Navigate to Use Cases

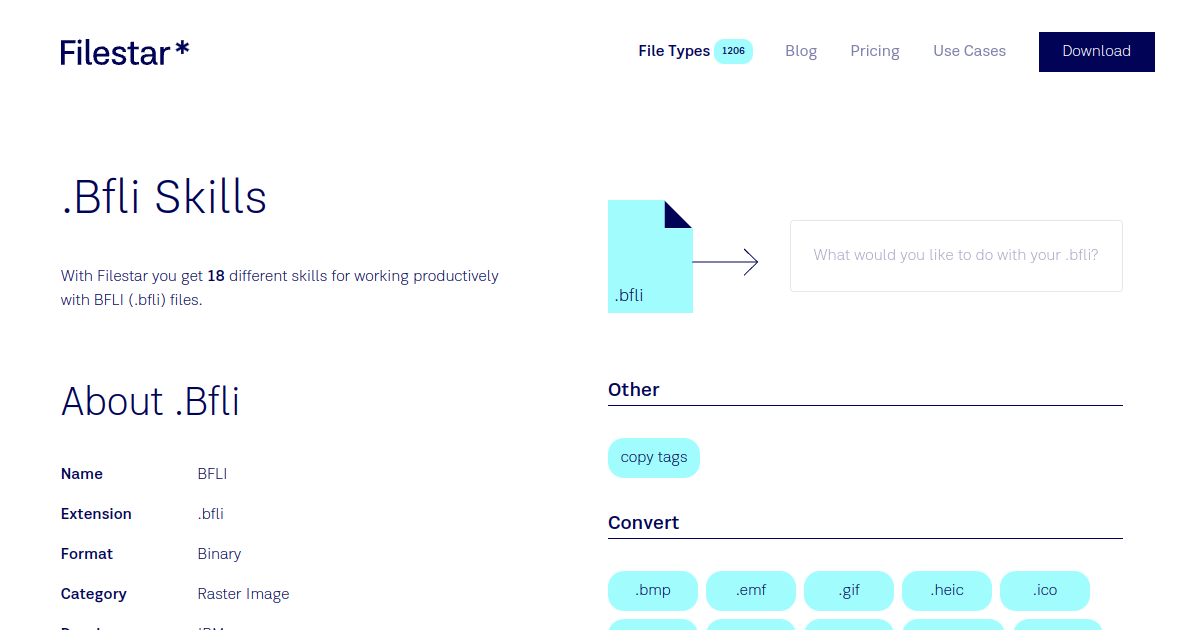(x=969, y=50)
